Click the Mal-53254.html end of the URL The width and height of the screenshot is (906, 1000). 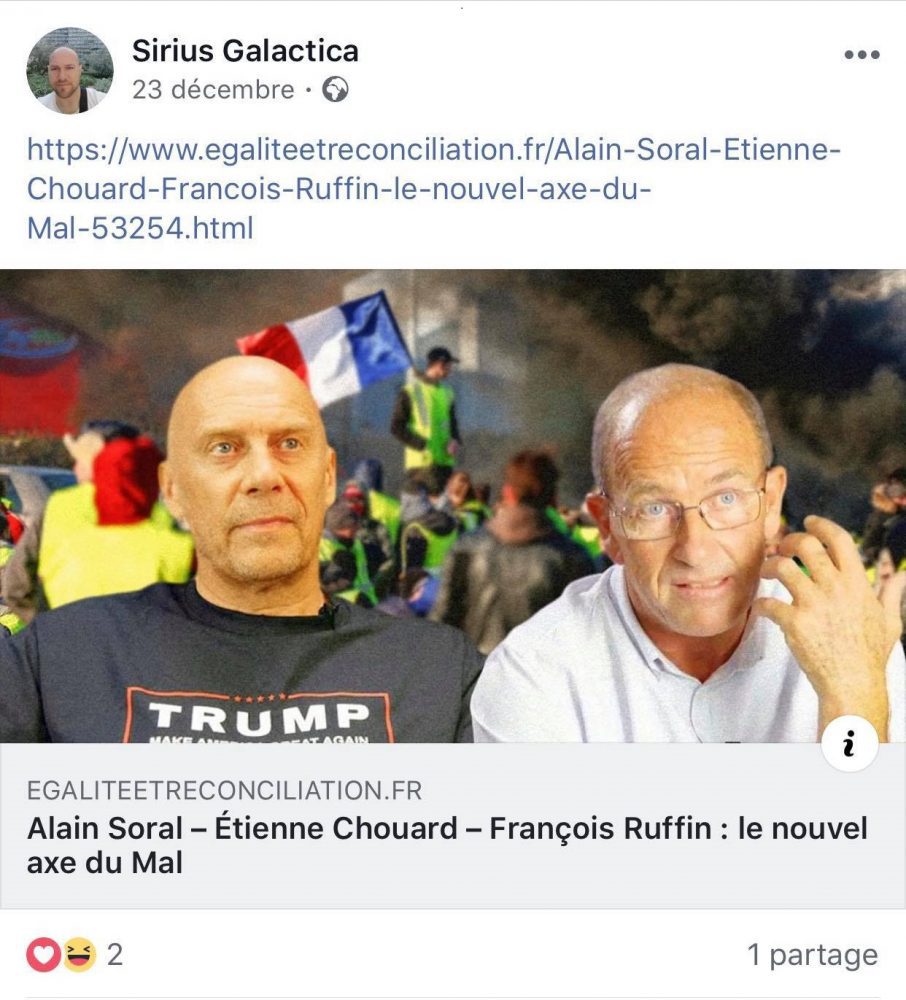tap(140, 228)
